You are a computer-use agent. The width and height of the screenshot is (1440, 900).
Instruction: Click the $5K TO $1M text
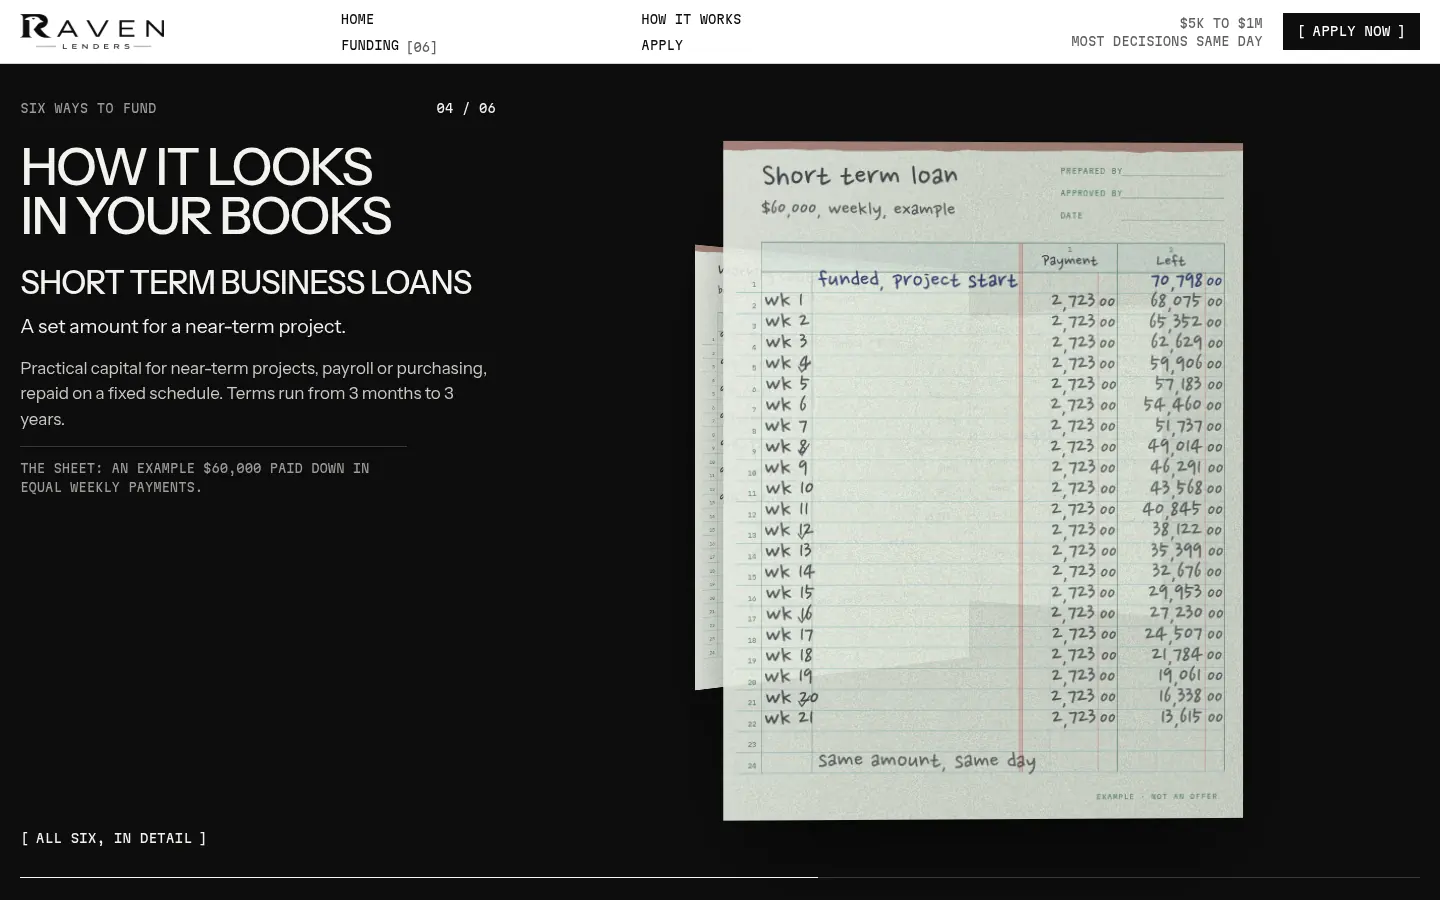(1220, 23)
